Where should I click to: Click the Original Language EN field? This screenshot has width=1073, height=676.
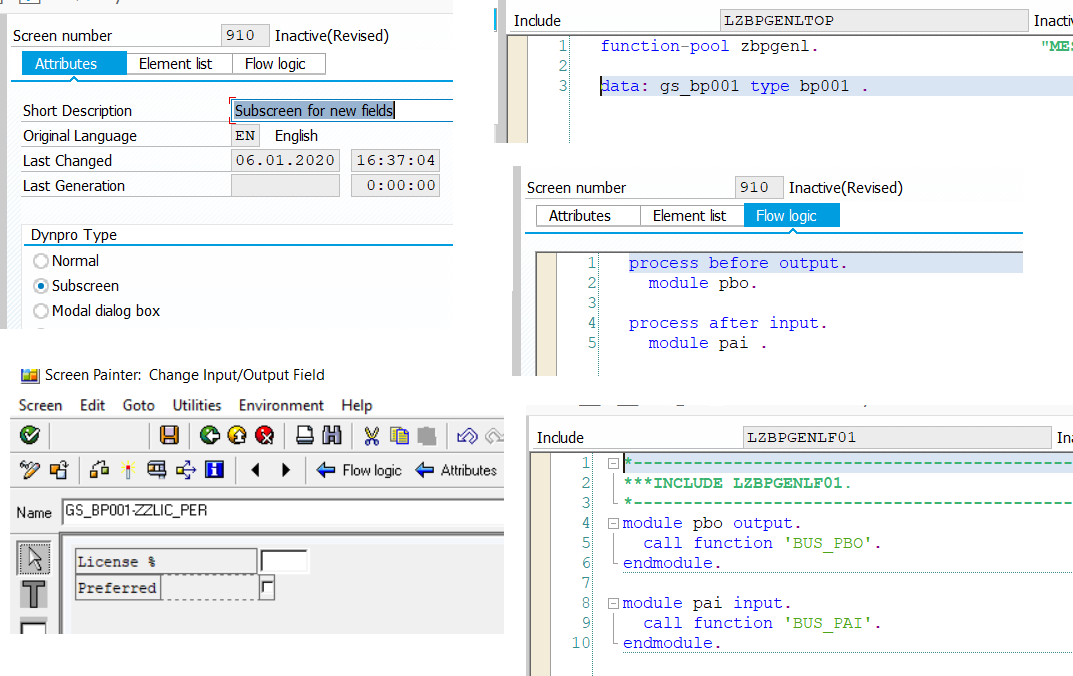coord(245,135)
